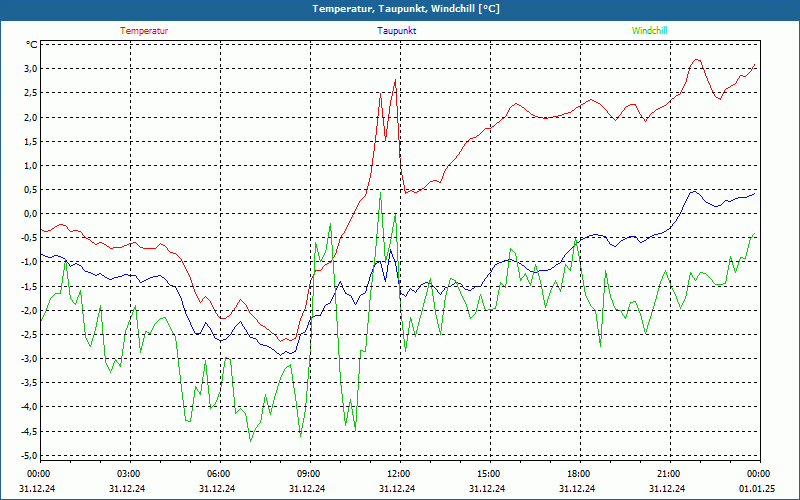Click the '2,0' y-axis value
This screenshot has height=500, width=800.
(x=31, y=117)
